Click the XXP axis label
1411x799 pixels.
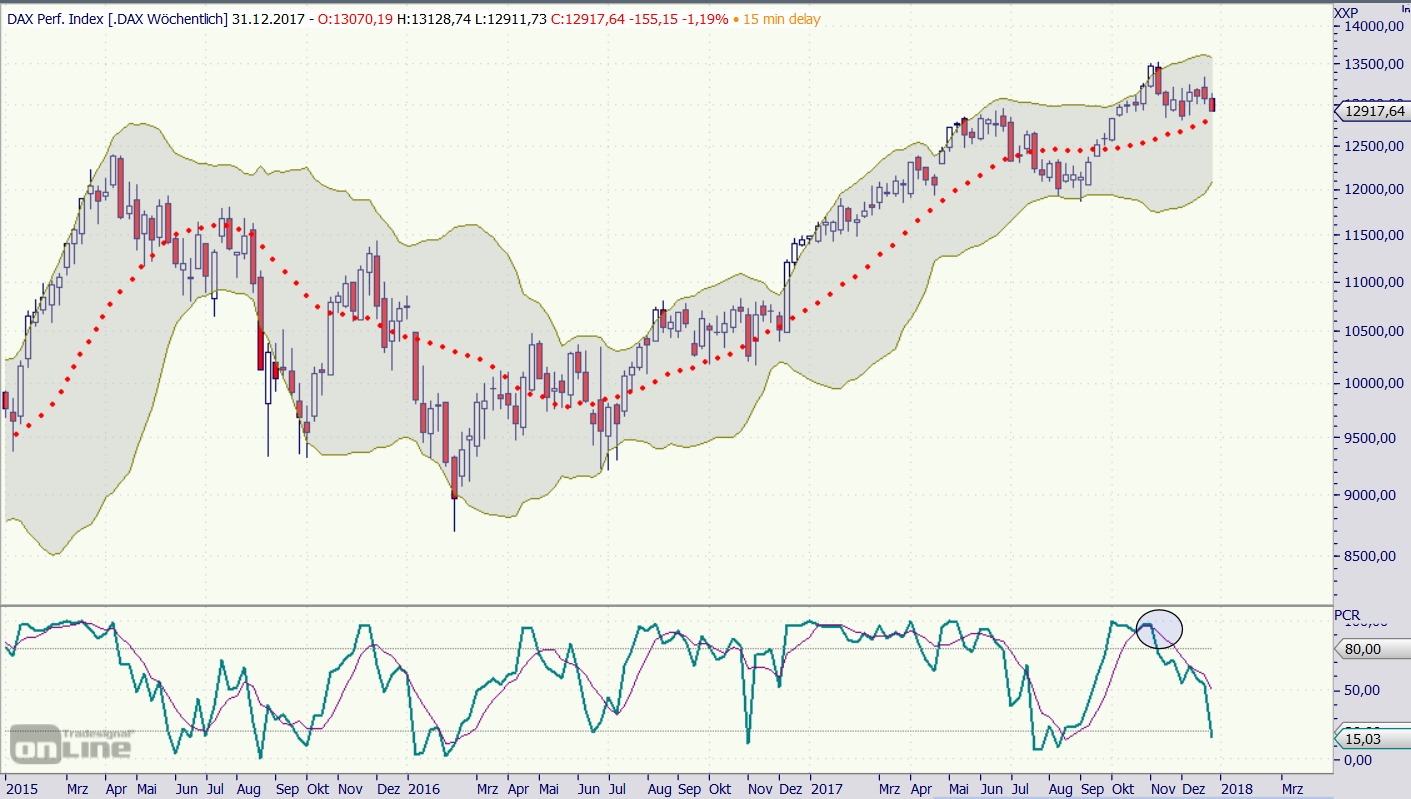pos(1346,12)
